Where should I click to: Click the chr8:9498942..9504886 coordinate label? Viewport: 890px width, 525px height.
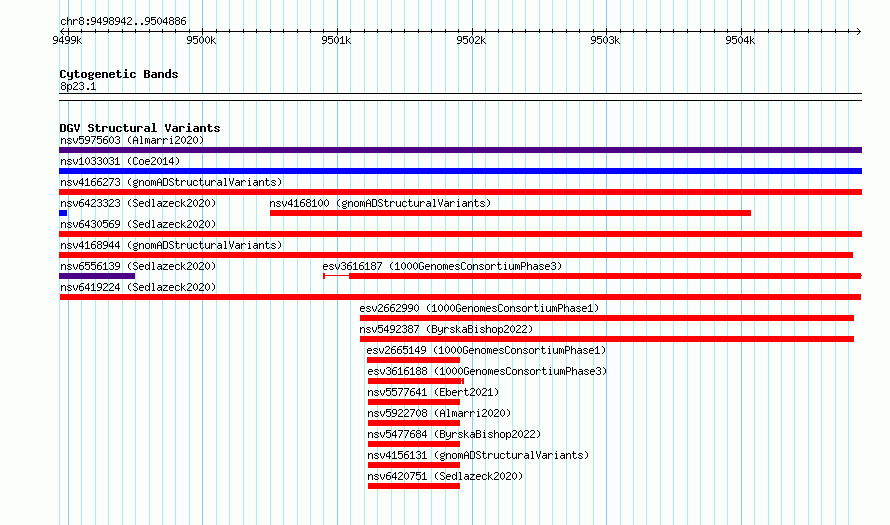pyautogui.click(x=123, y=21)
